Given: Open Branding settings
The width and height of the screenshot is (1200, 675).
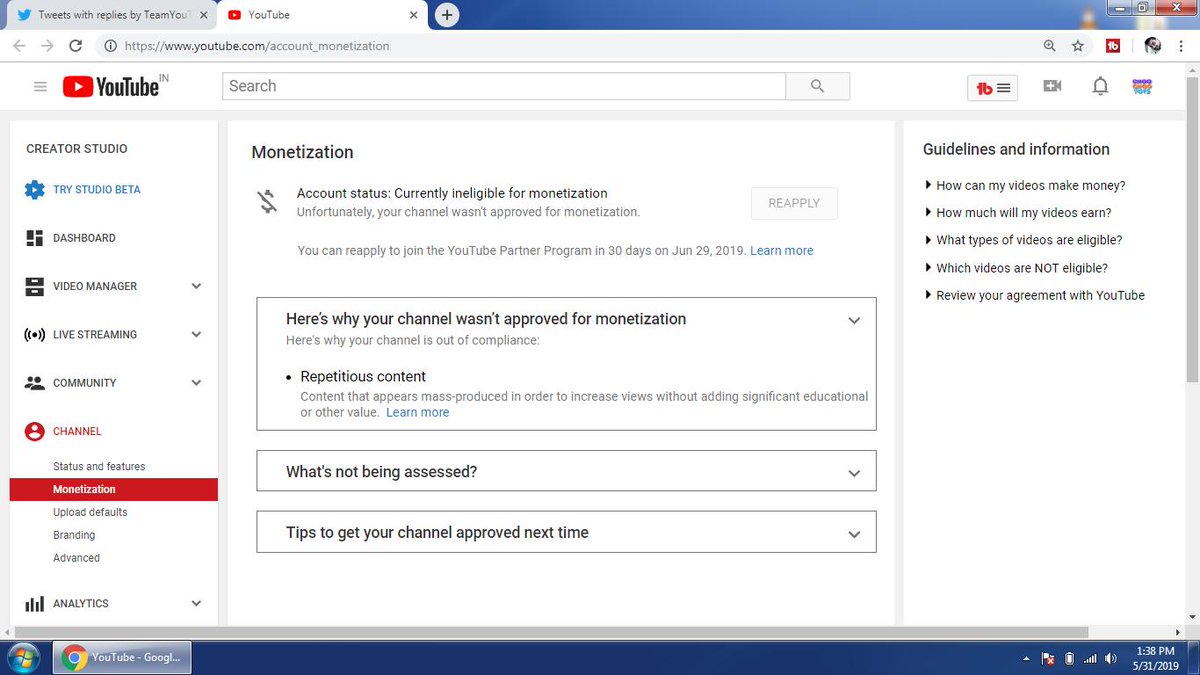Looking at the screenshot, I should click(74, 535).
